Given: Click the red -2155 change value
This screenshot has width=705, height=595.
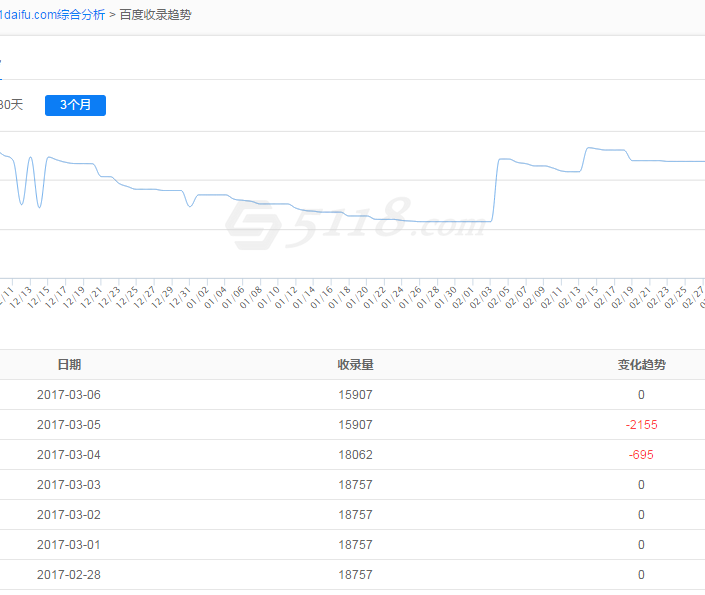Looking at the screenshot, I should (641, 425).
